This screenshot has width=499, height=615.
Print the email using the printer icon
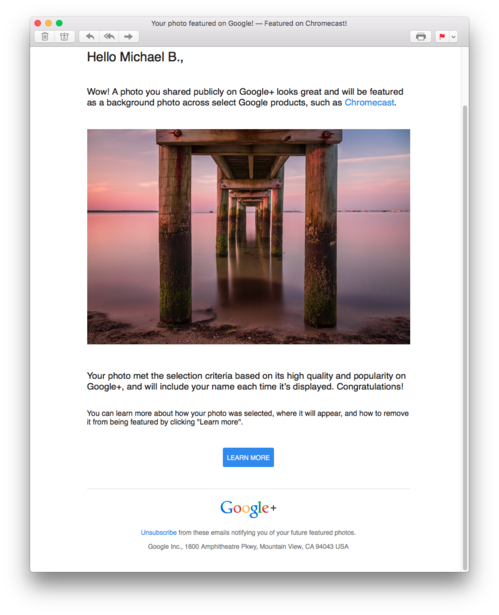tap(421, 36)
